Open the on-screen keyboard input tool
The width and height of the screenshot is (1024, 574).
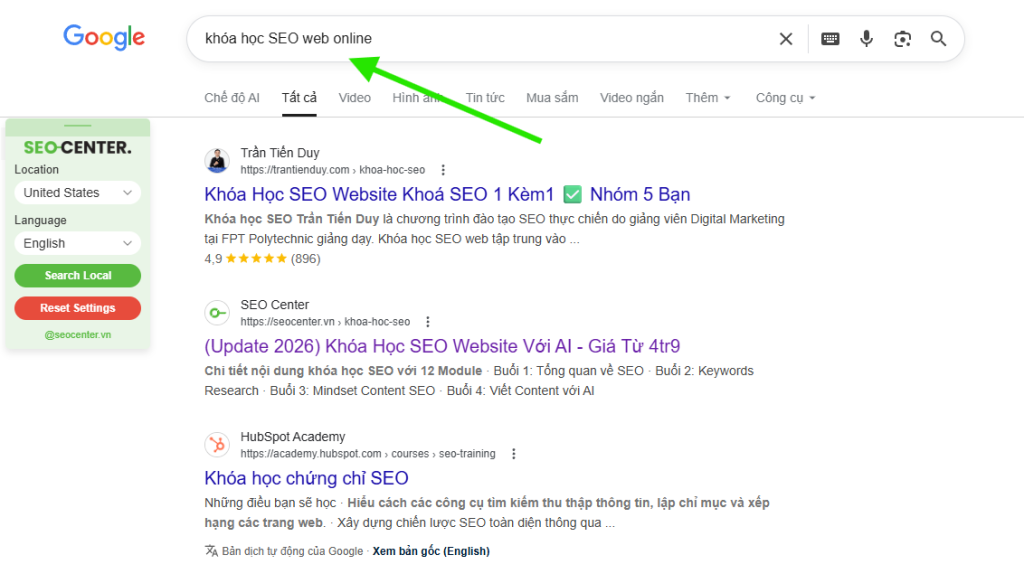coord(830,39)
